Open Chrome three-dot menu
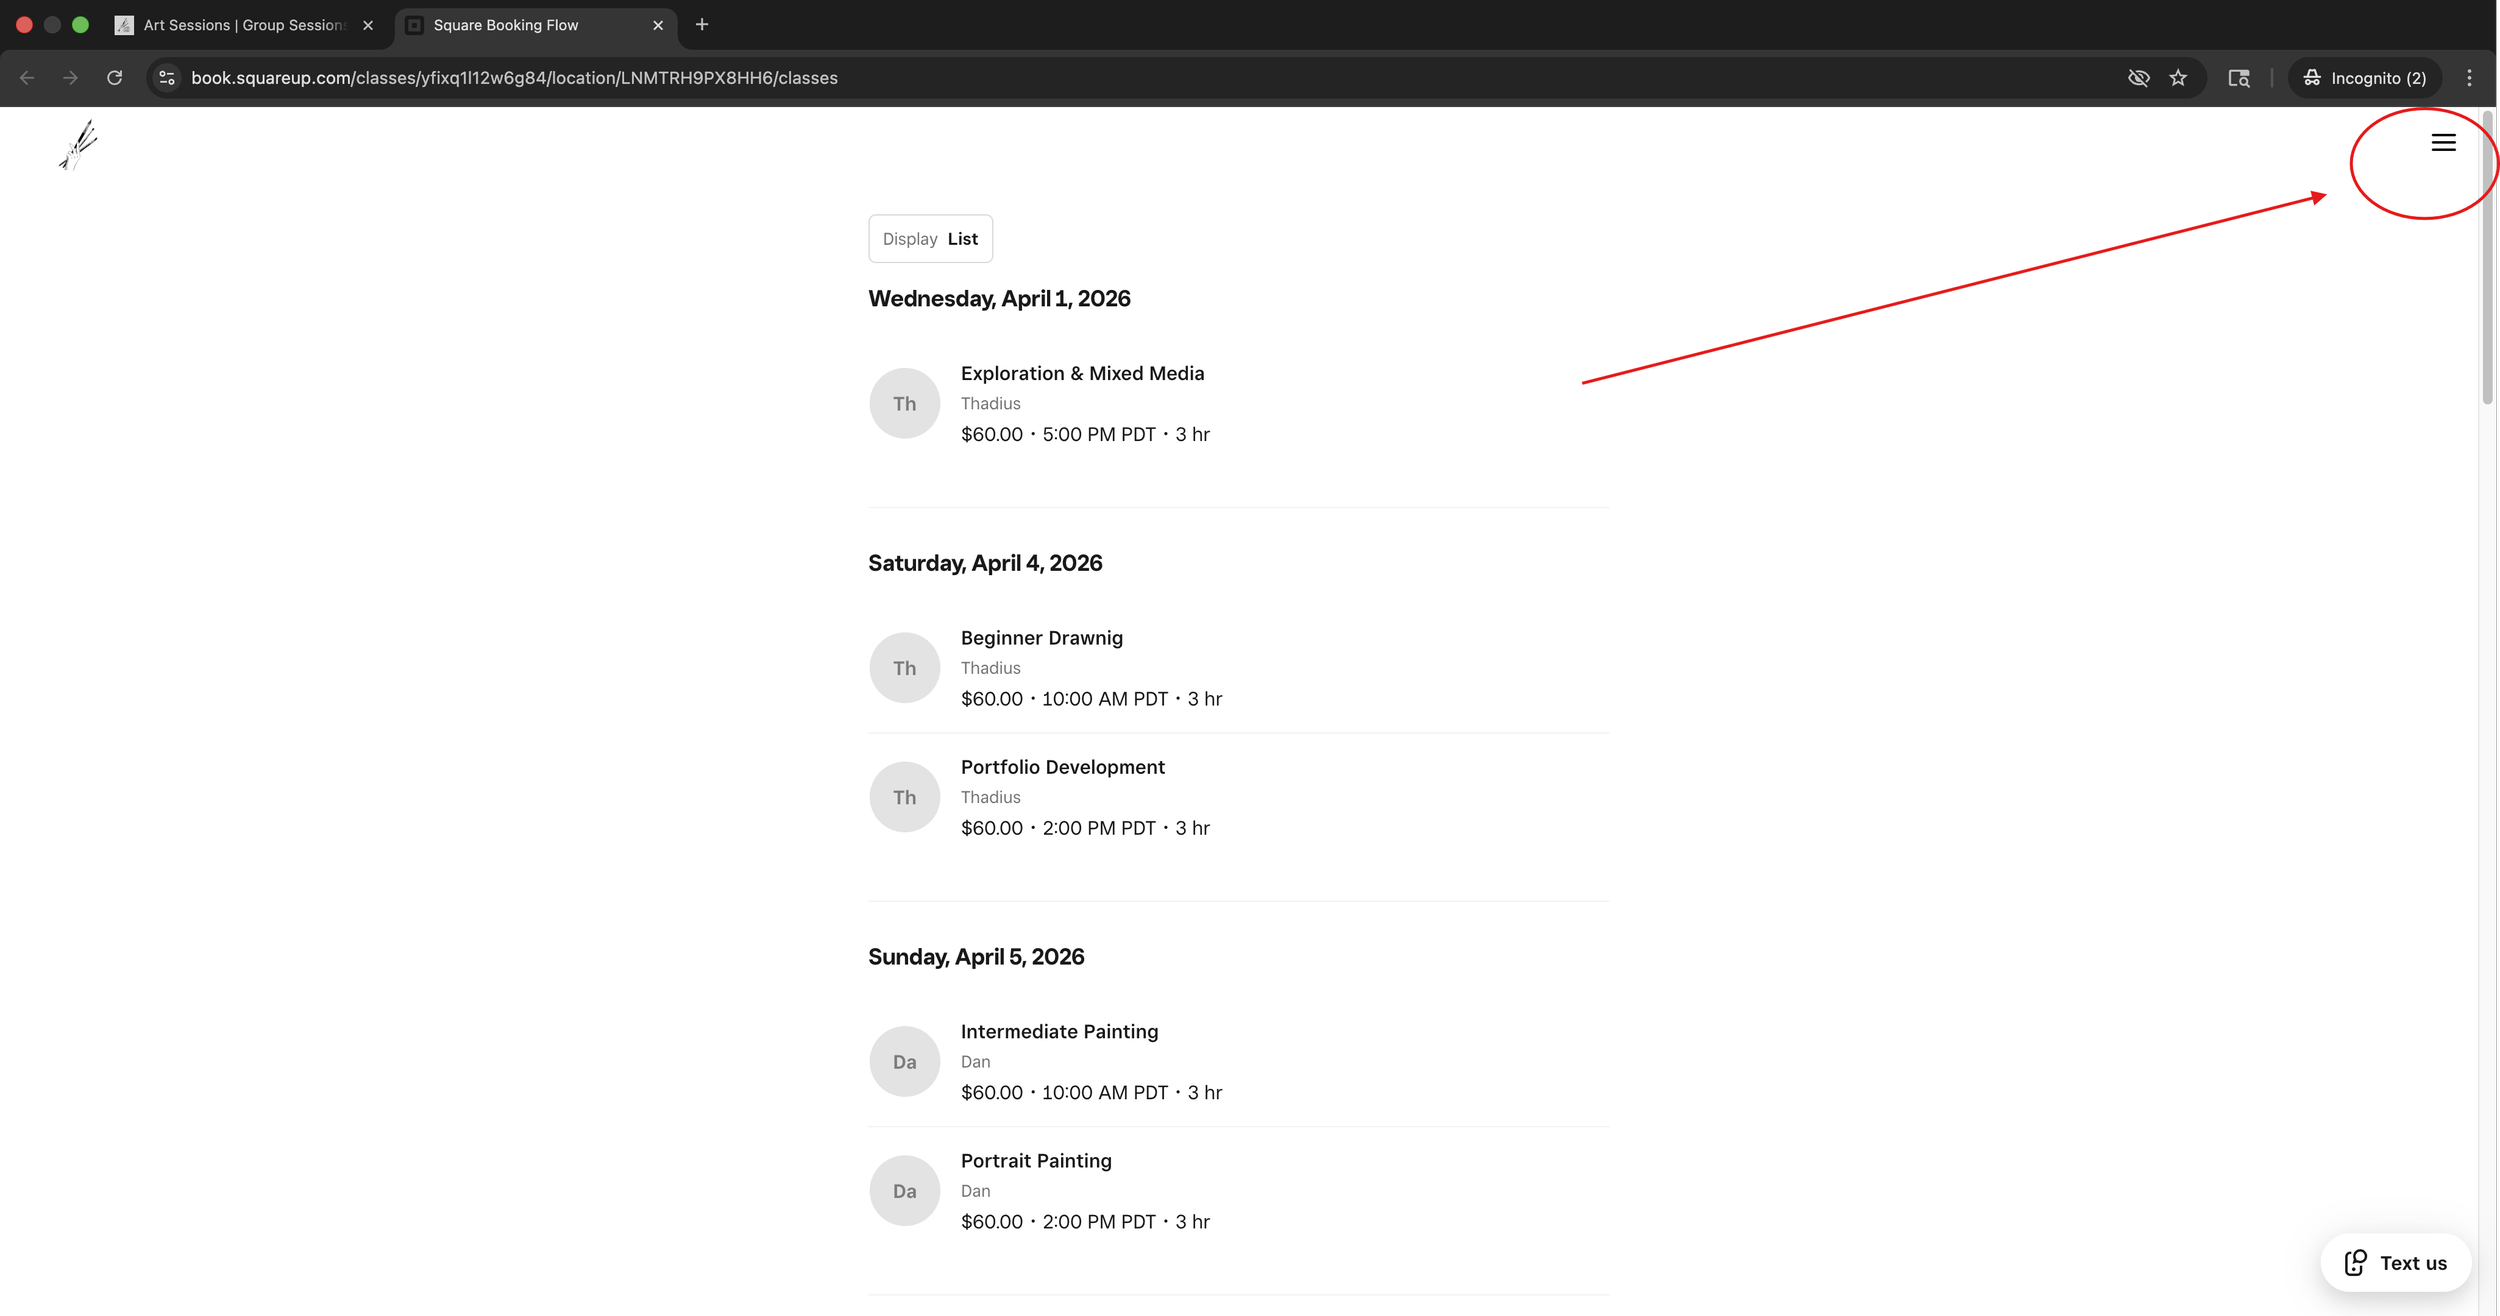The image size is (2500, 1316). 2469,78
